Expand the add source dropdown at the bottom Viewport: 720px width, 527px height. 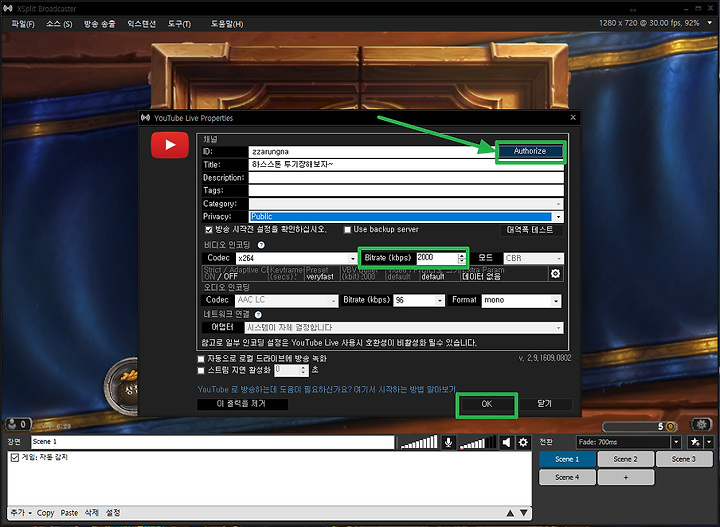pyautogui.click(x=30, y=513)
